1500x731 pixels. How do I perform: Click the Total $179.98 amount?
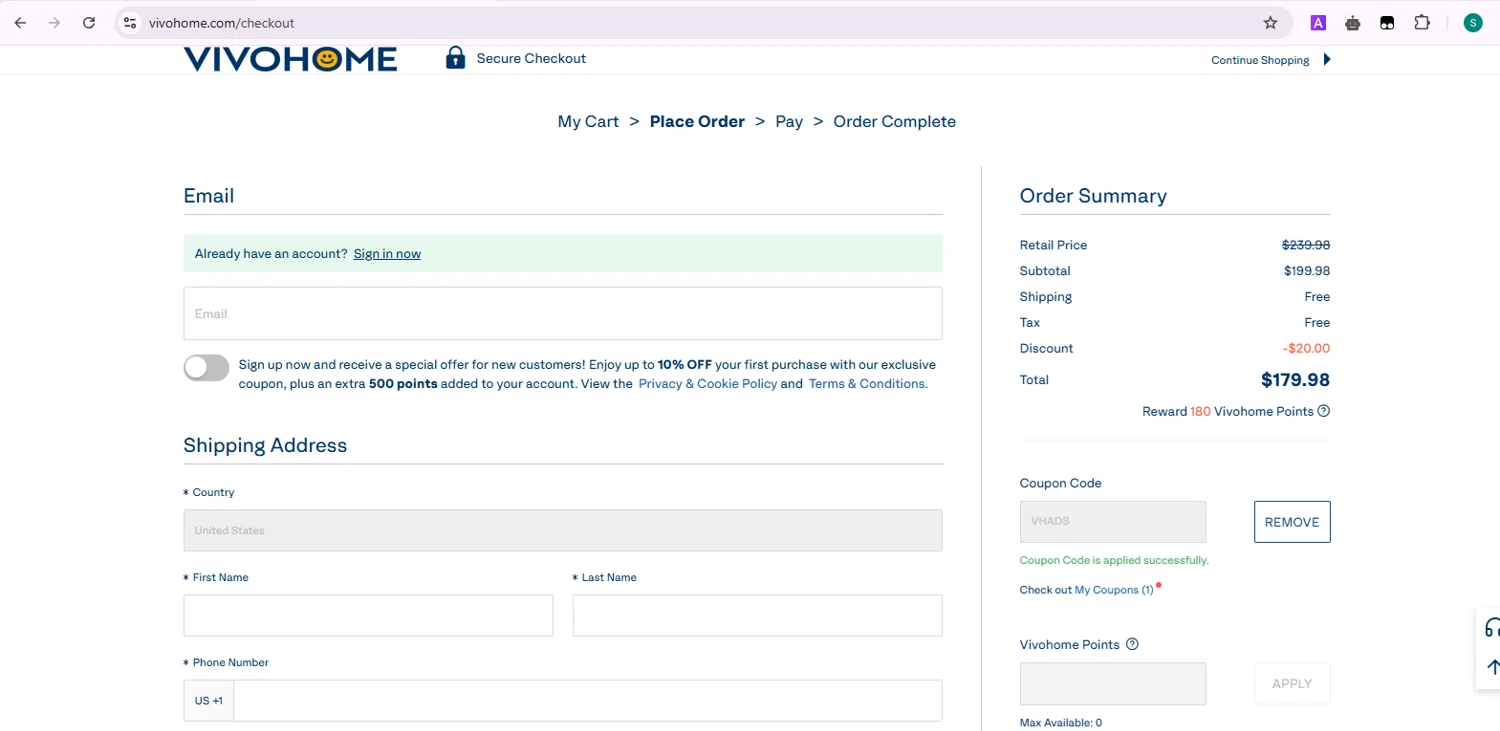tap(1295, 380)
